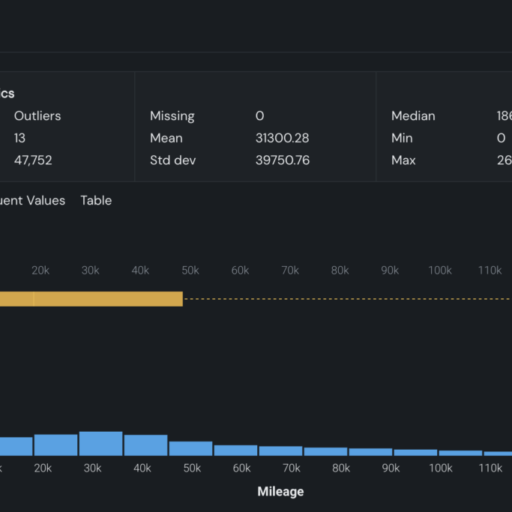
Task: Switch to the Table tab
Action: click(x=96, y=200)
